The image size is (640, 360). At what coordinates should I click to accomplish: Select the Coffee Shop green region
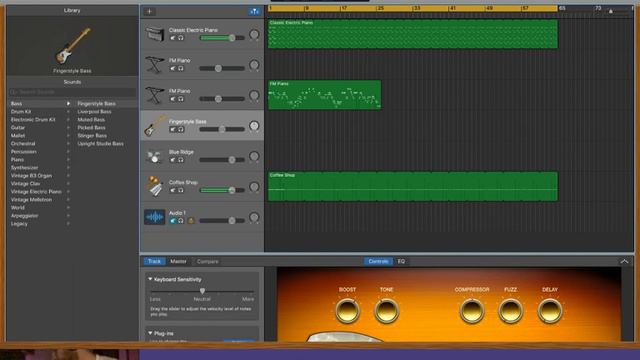click(x=413, y=186)
